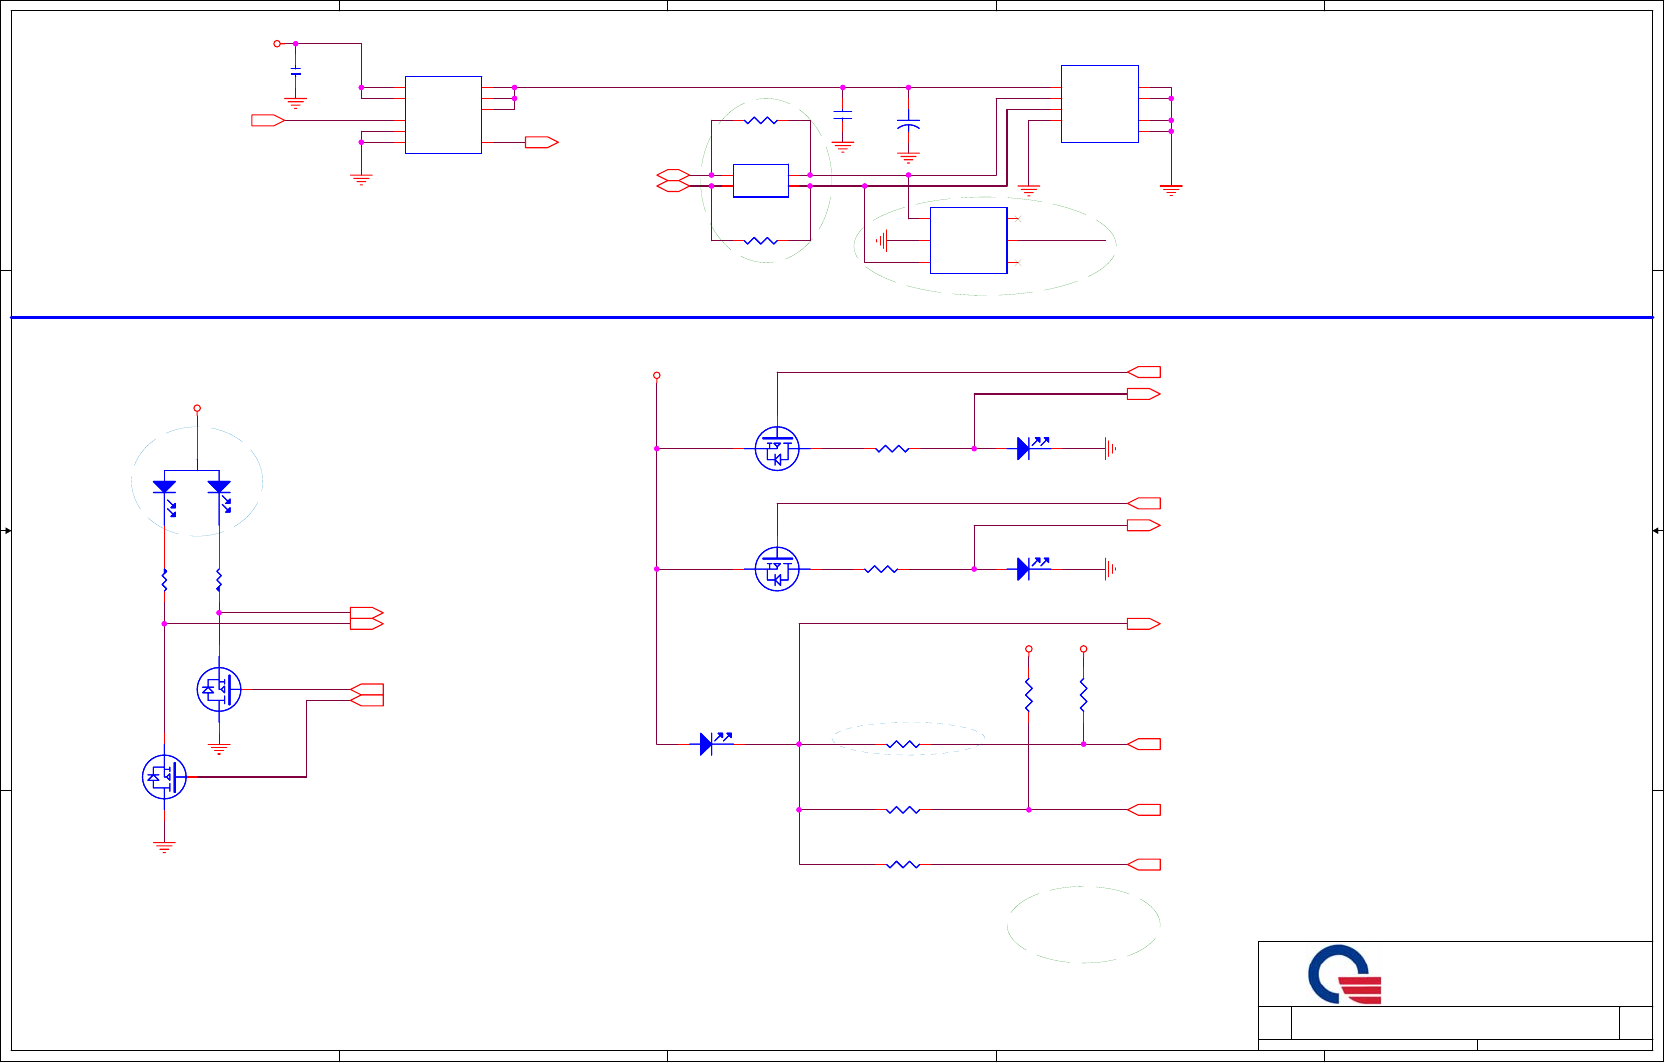
Task: Select the topmost port in the lower-right circuit
Action: pos(1144,372)
